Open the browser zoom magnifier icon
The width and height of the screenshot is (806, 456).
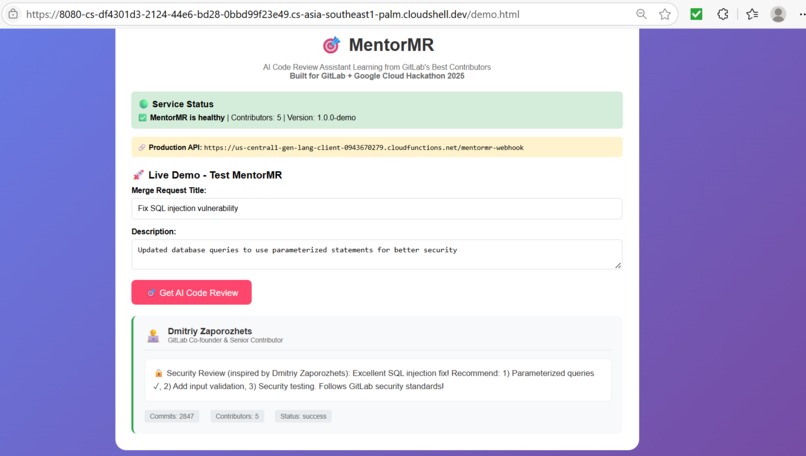coord(641,14)
